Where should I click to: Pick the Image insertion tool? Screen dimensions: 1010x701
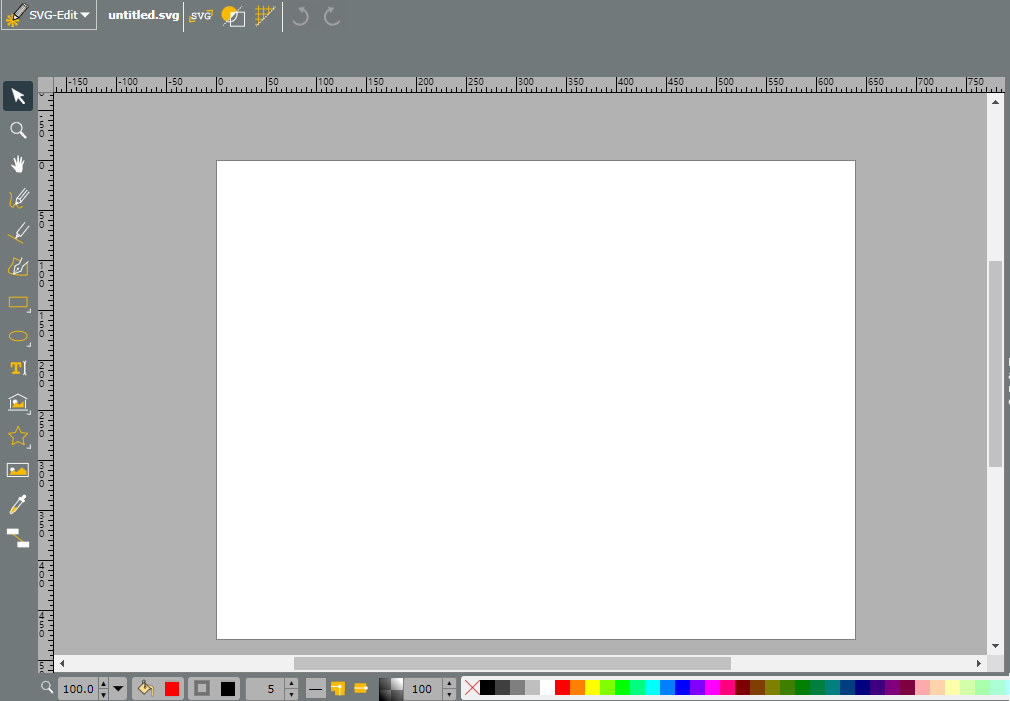point(18,470)
